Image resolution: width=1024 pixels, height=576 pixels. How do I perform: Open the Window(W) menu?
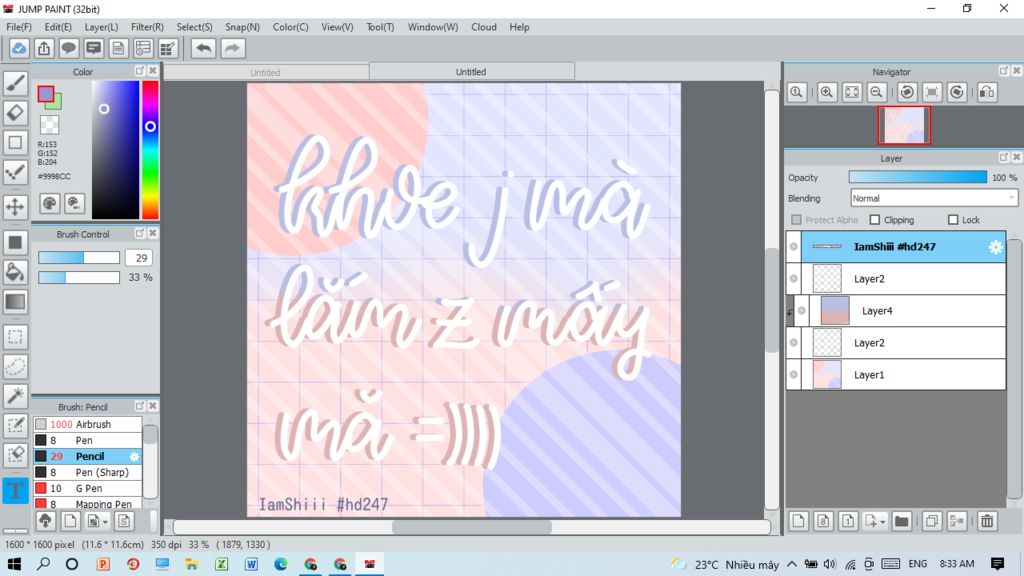pyautogui.click(x=433, y=27)
